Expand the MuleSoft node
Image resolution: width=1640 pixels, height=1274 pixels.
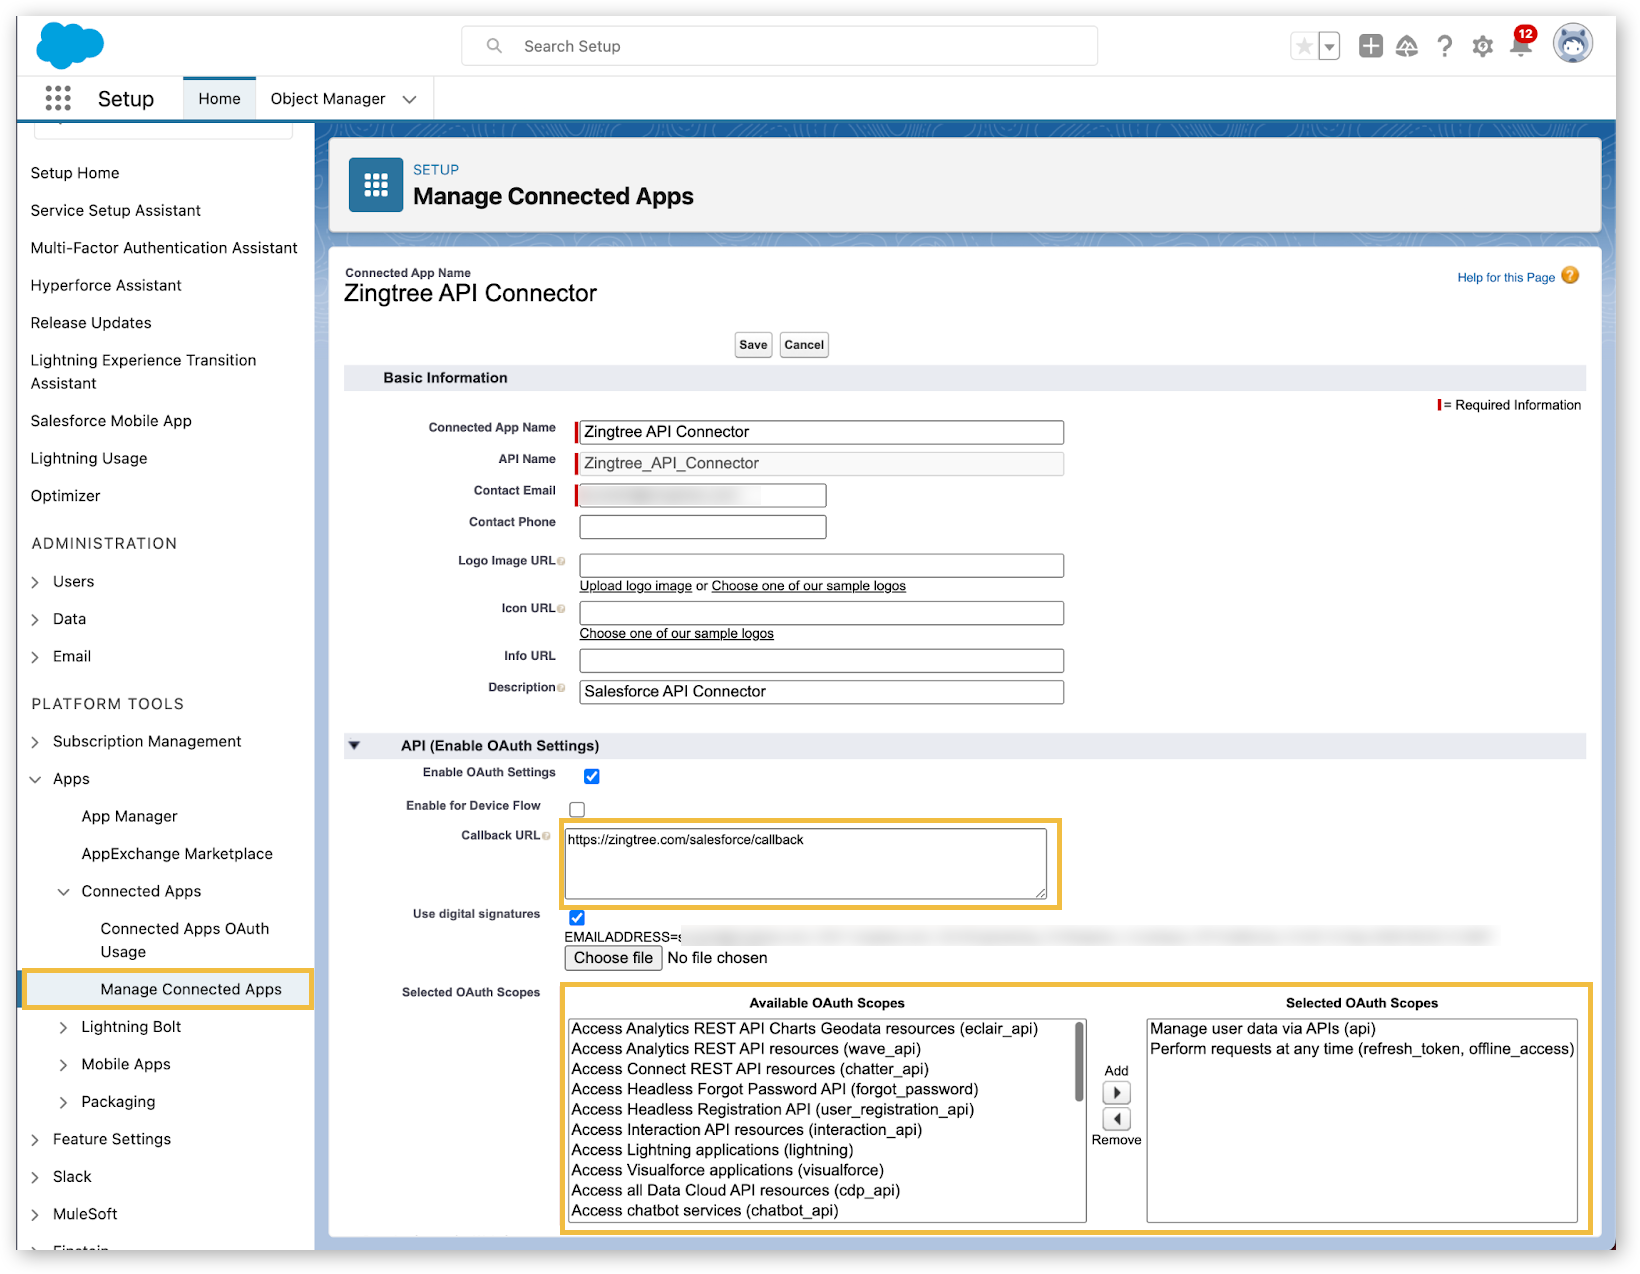tap(35, 1215)
